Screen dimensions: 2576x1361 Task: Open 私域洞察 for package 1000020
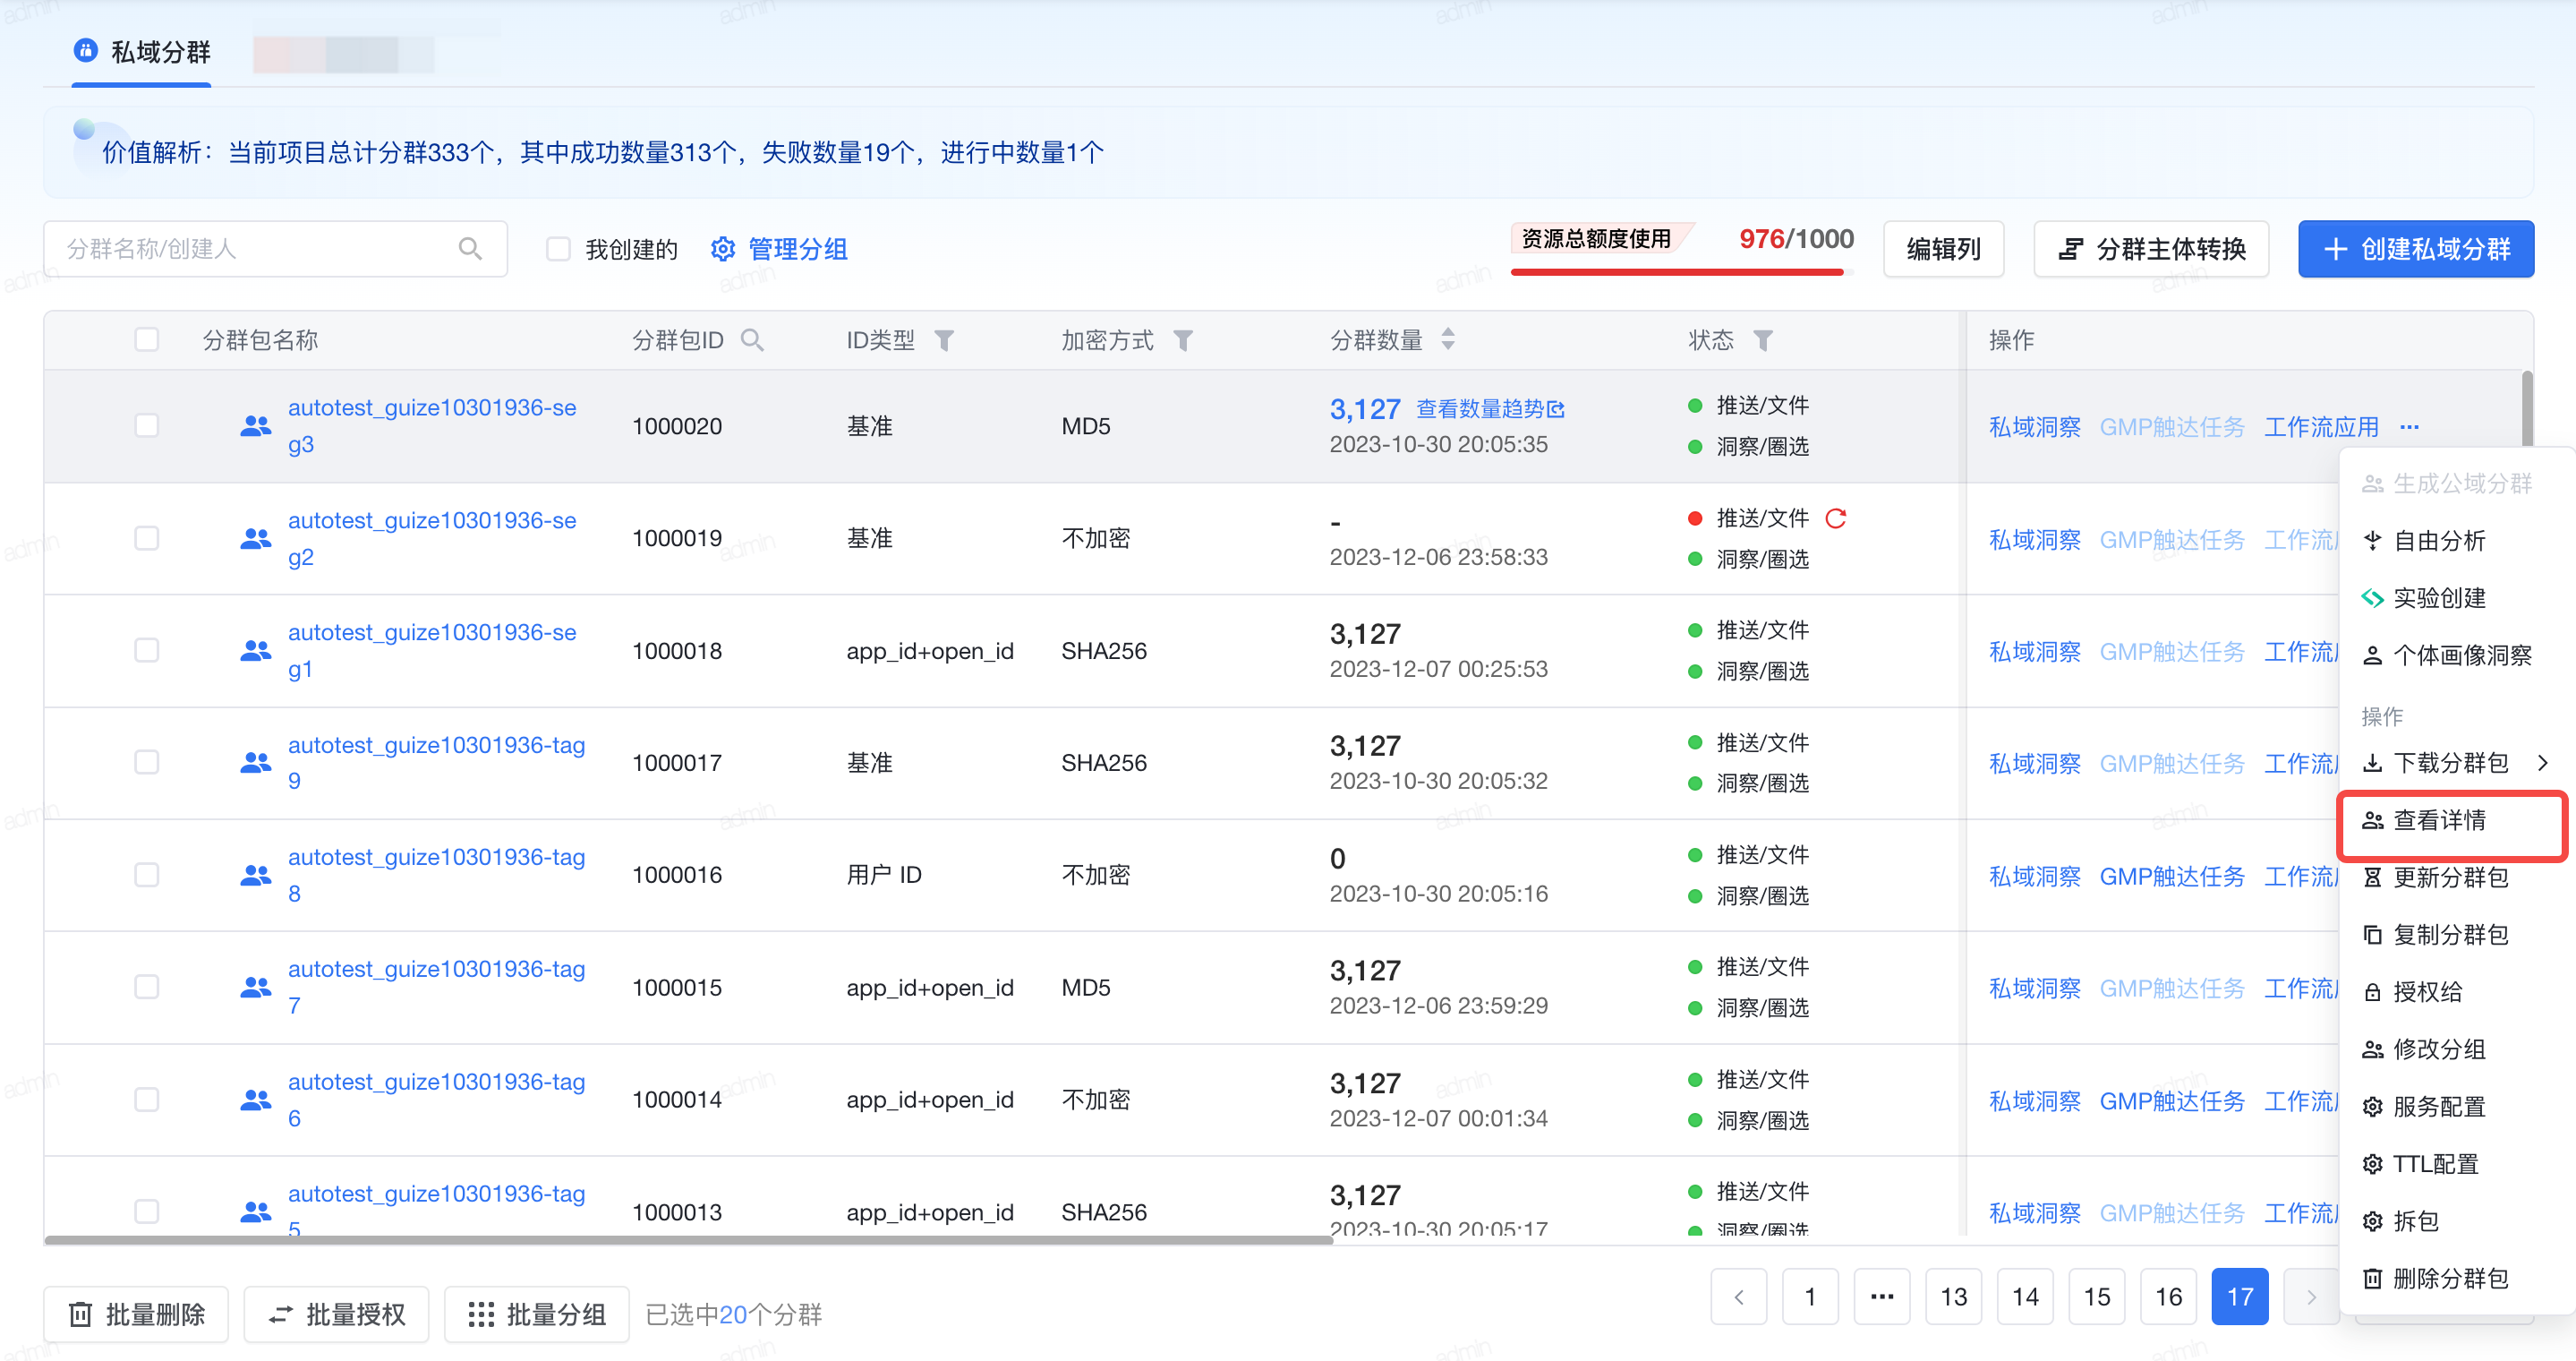[2034, 427]
